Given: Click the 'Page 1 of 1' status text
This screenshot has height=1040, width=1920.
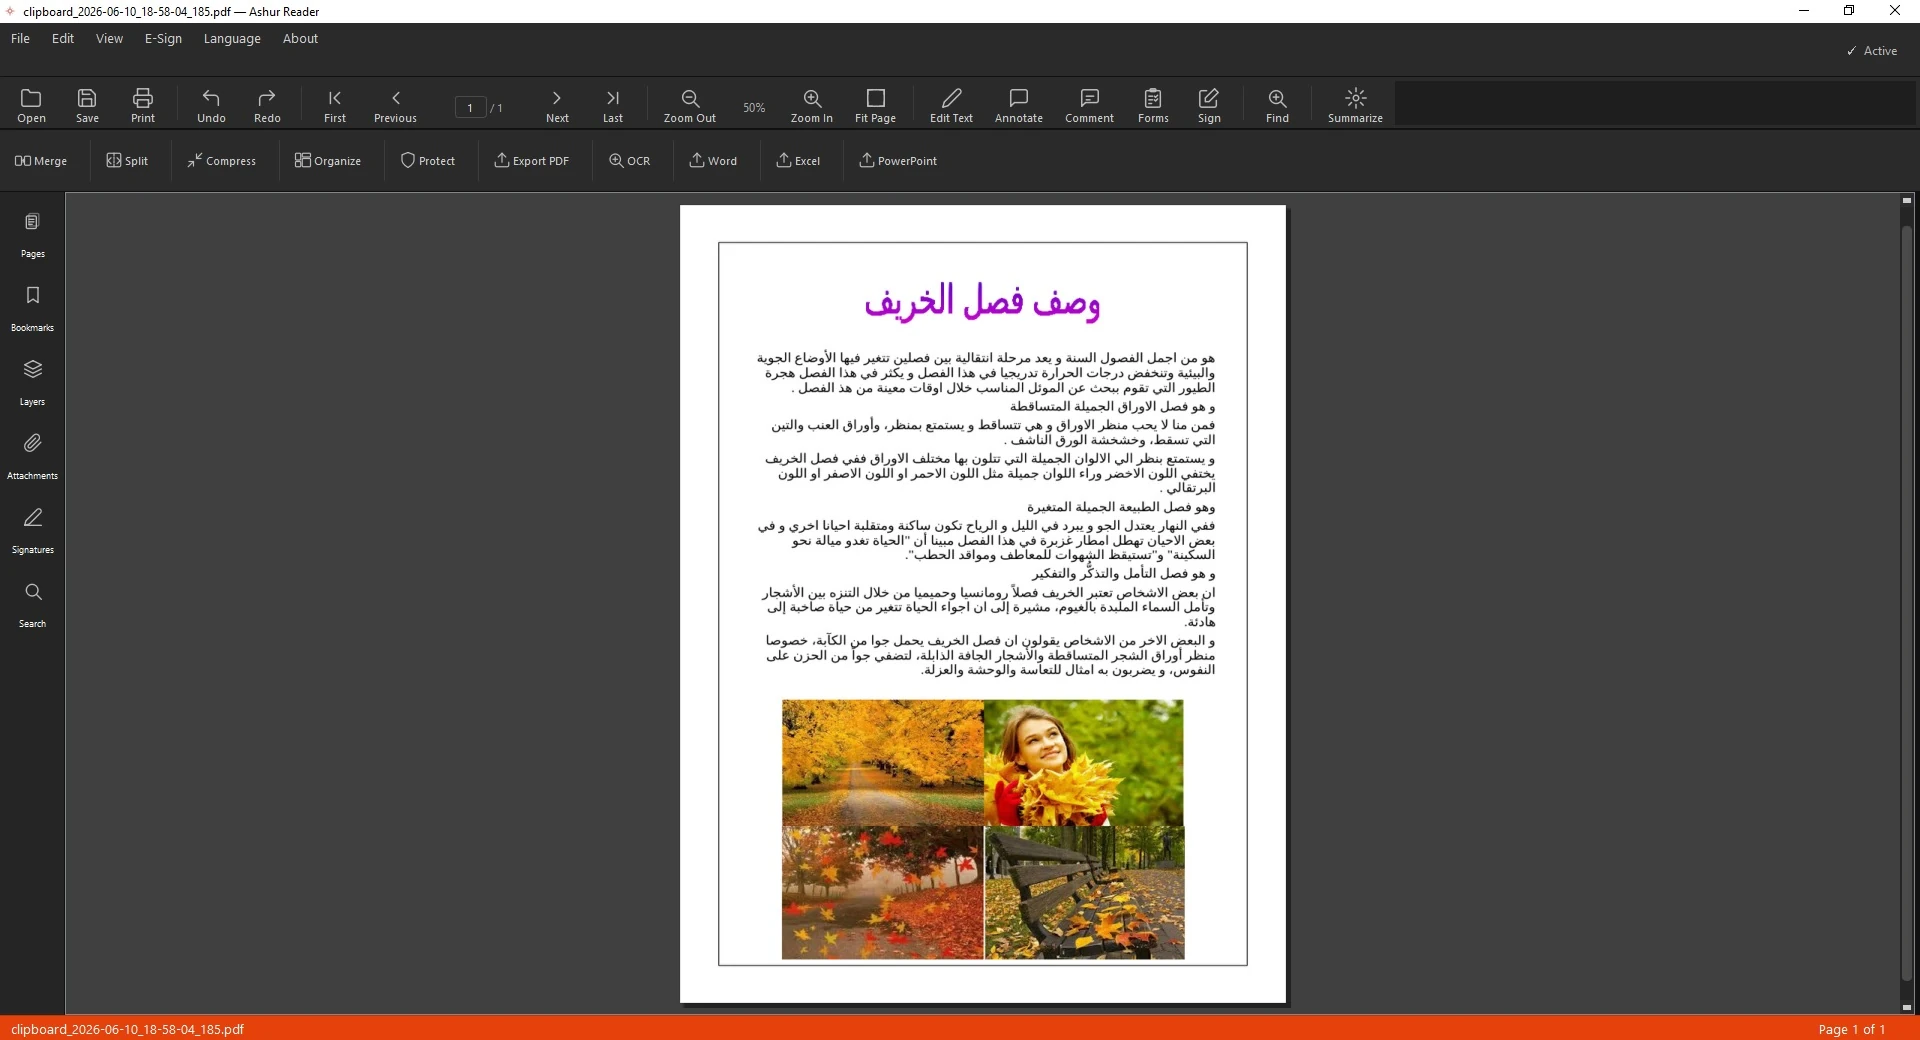Looking at the screenshot, I should click(1852, 1029).
